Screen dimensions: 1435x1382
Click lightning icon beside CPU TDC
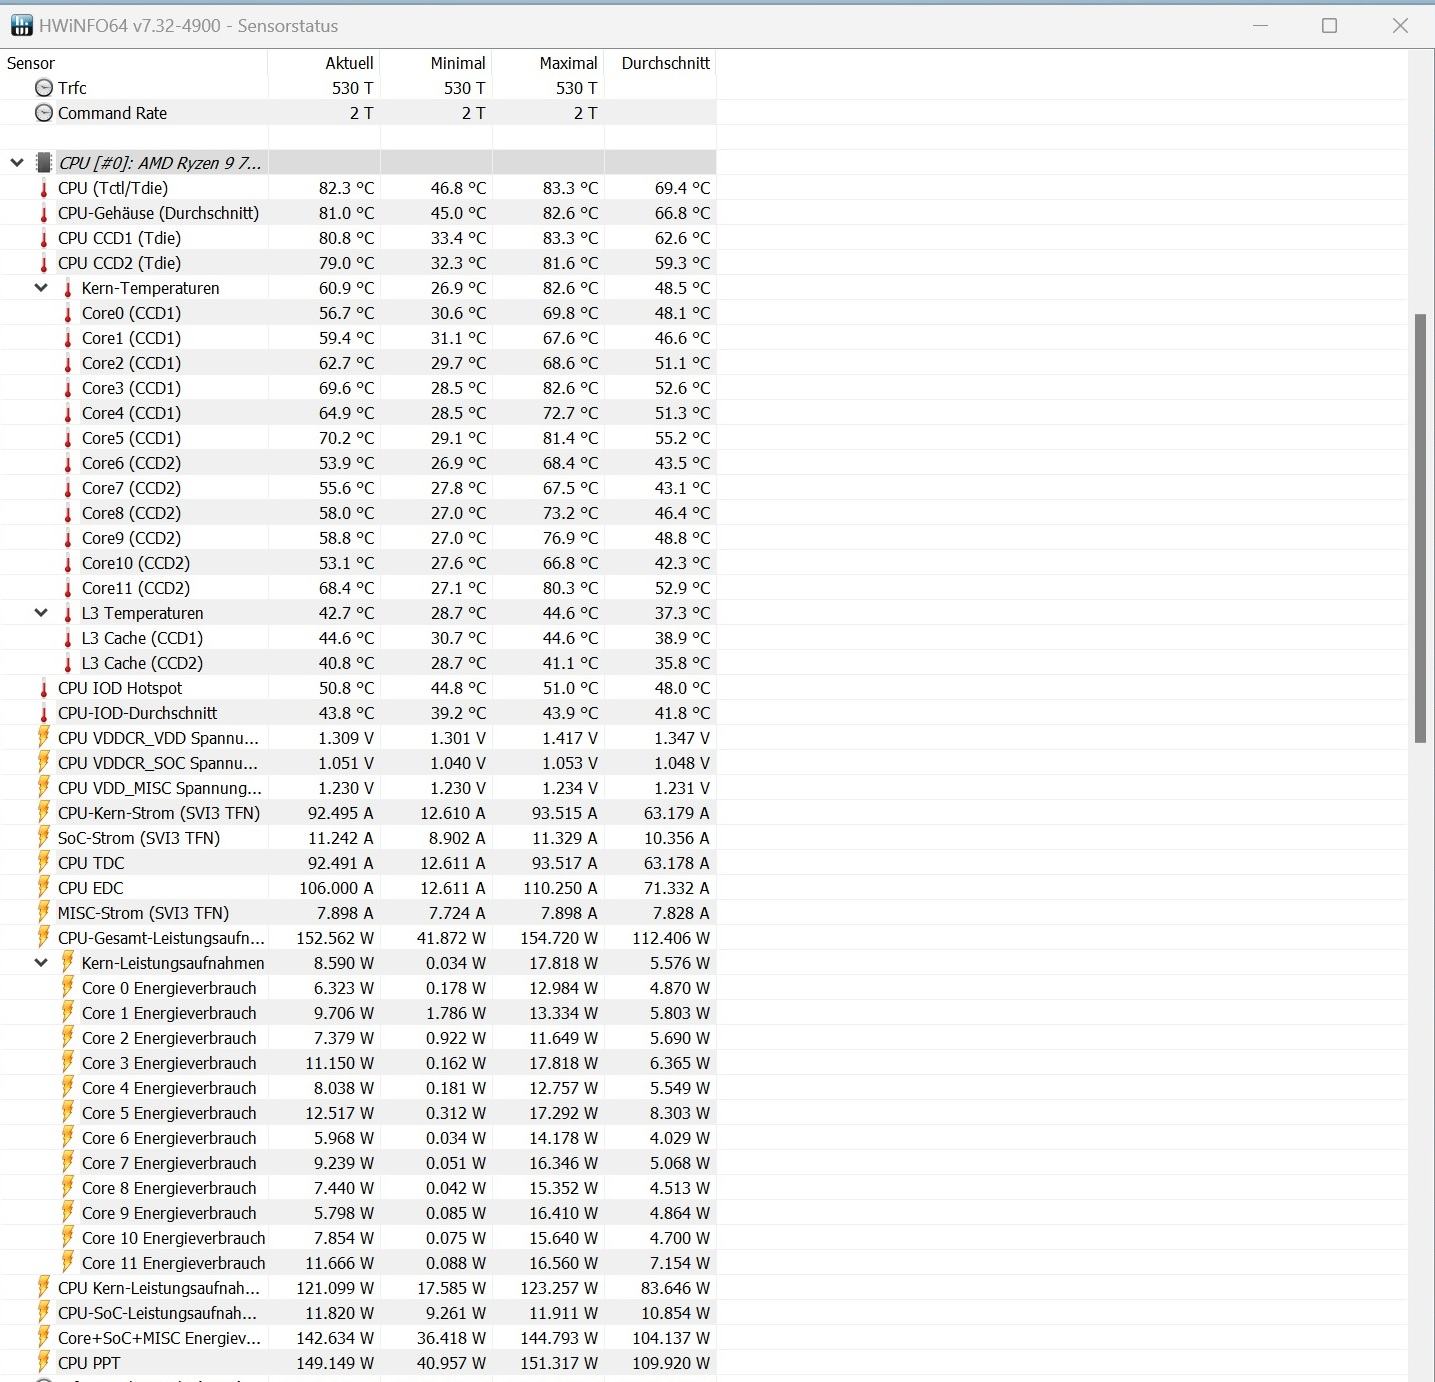click(x=44, y=862)
